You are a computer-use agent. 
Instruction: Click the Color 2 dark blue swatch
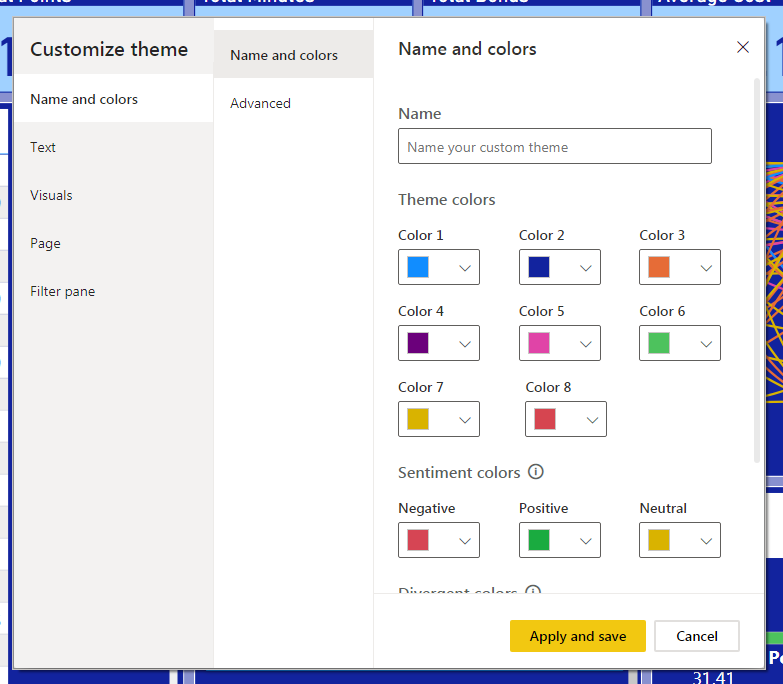539,267
